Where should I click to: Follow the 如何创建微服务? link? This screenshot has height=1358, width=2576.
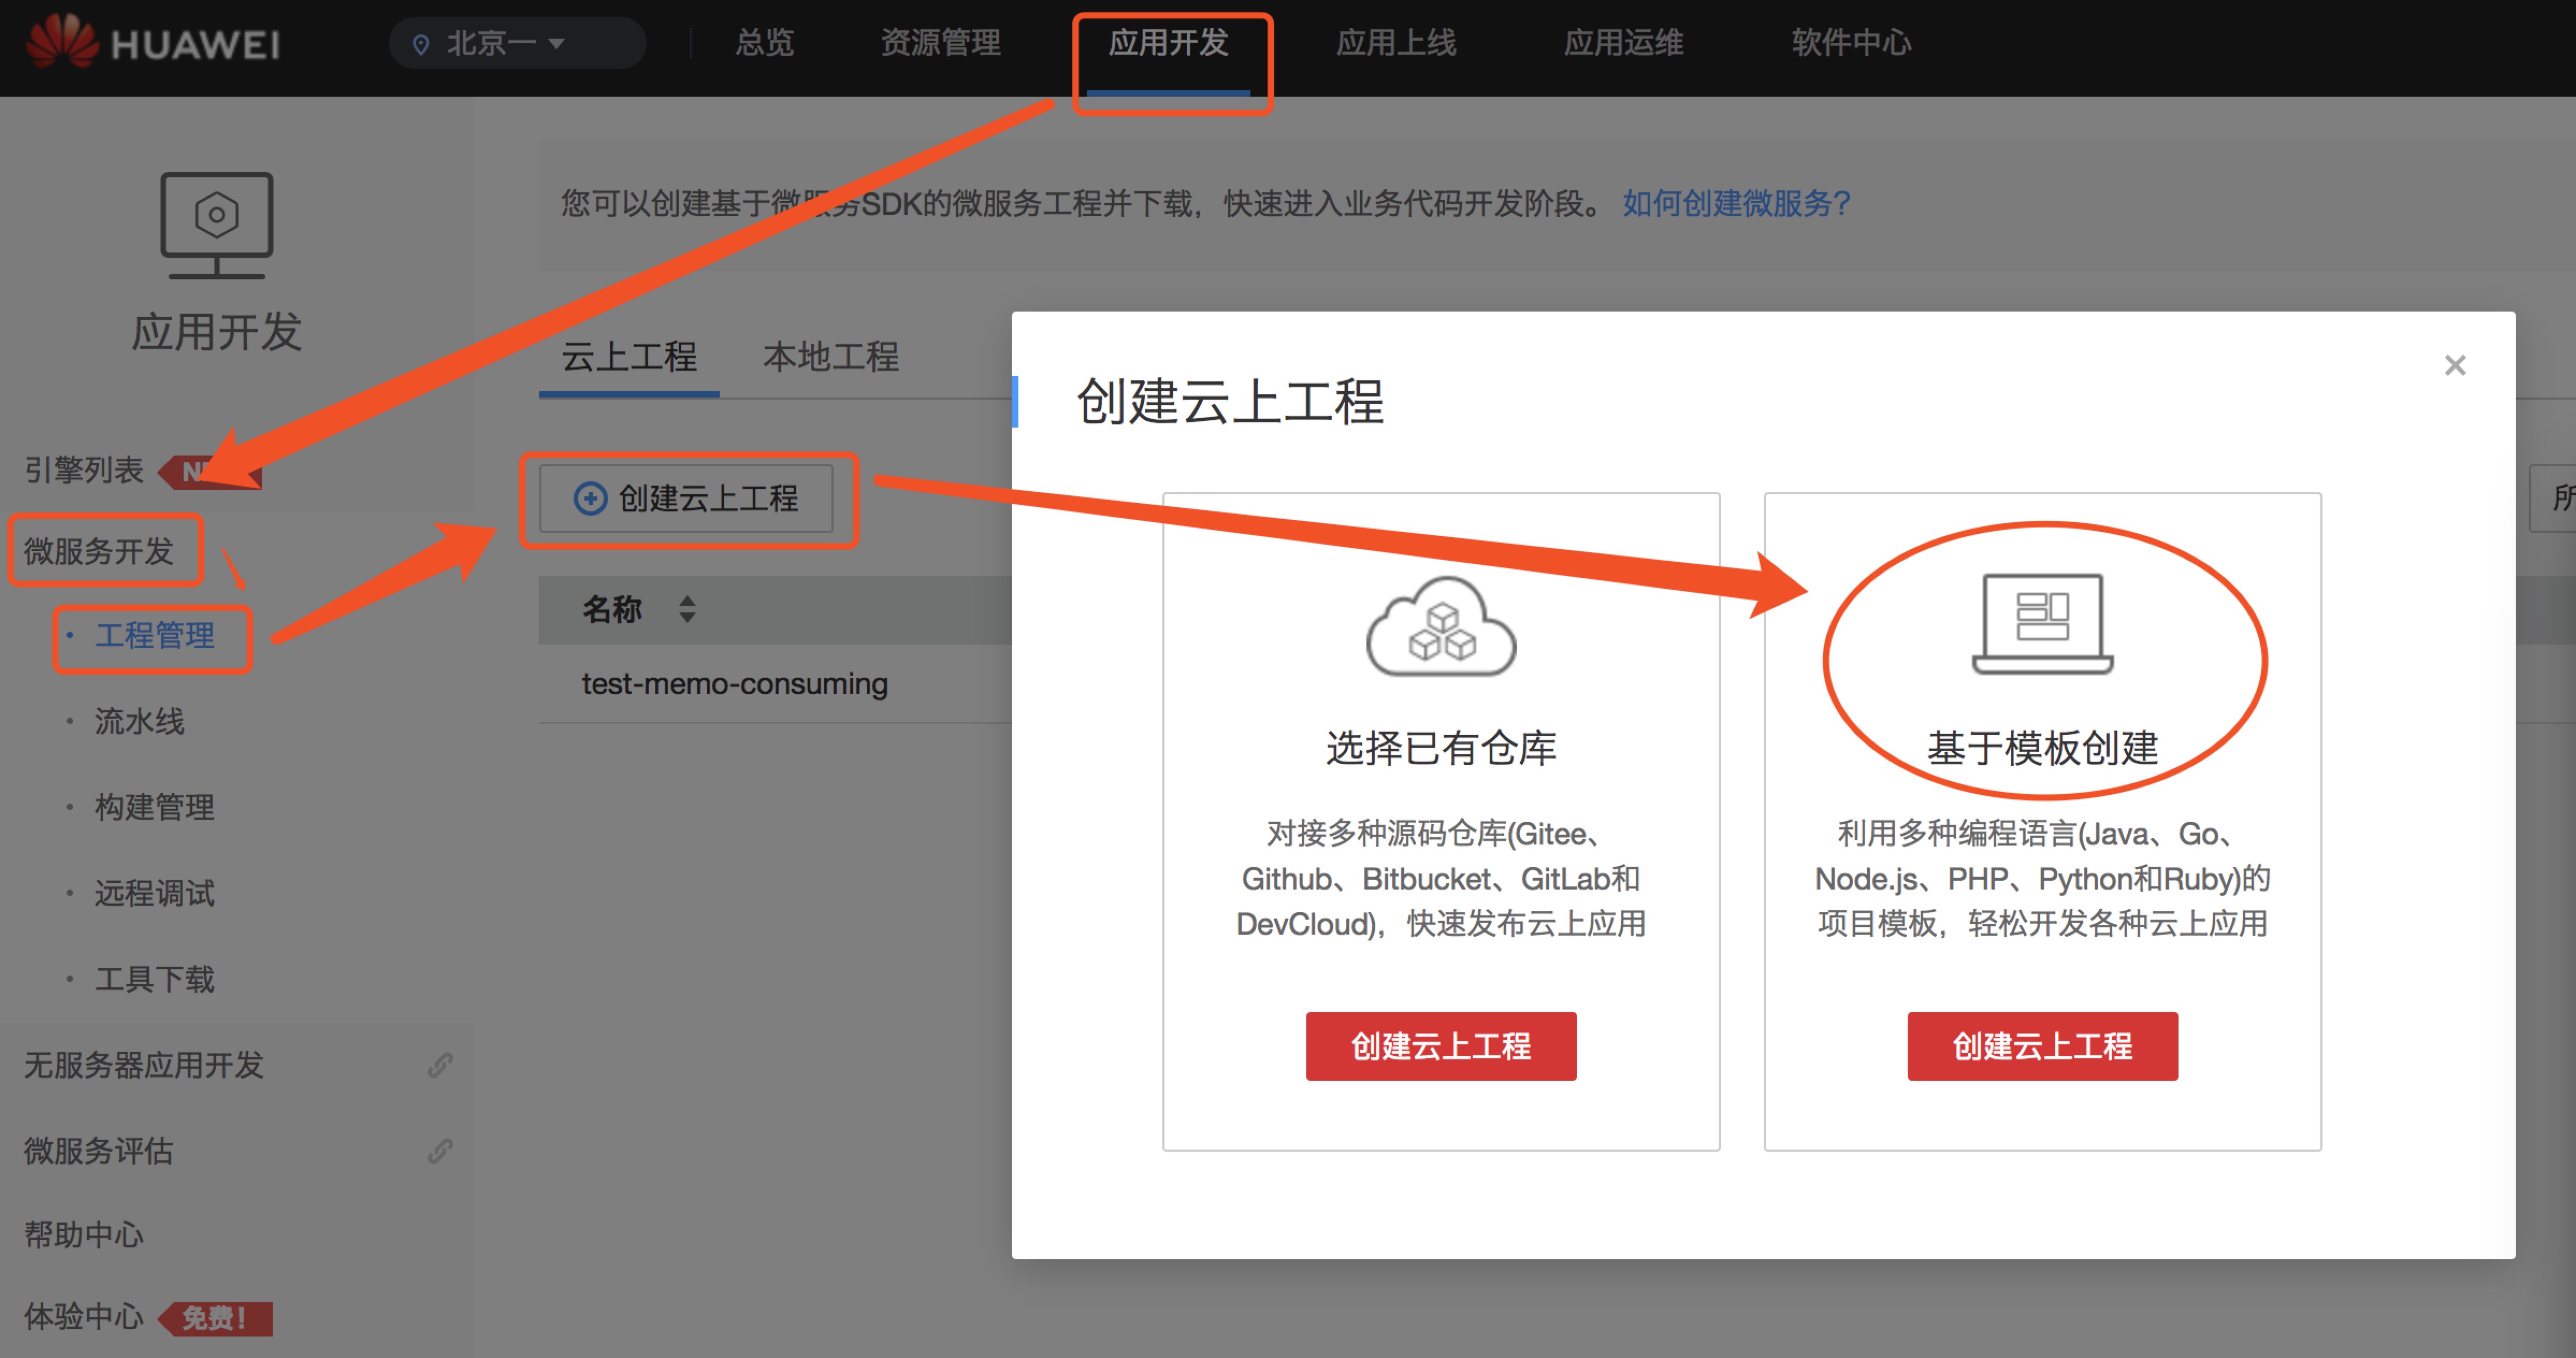click(x=1736, y=203)
